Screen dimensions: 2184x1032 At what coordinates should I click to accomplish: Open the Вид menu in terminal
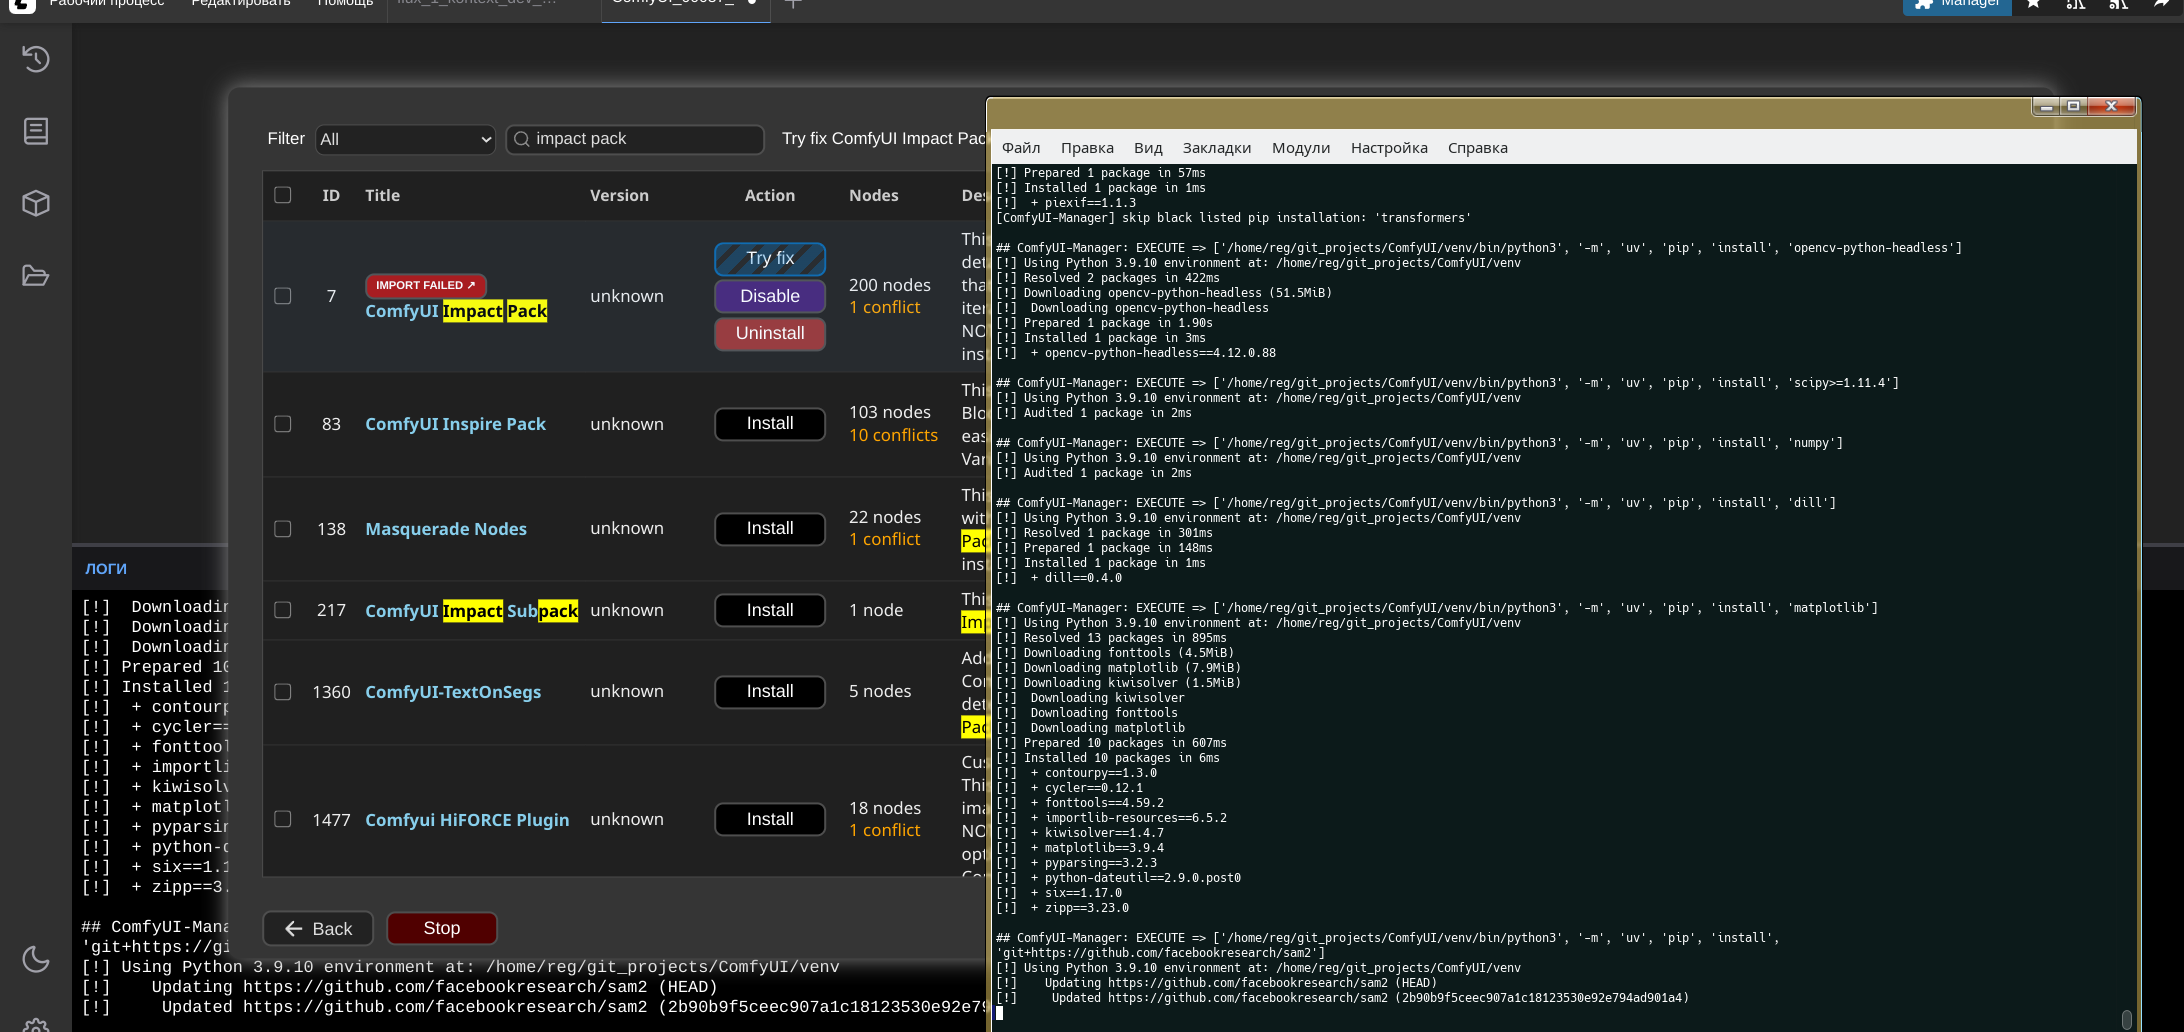[x=1148, y=148]
